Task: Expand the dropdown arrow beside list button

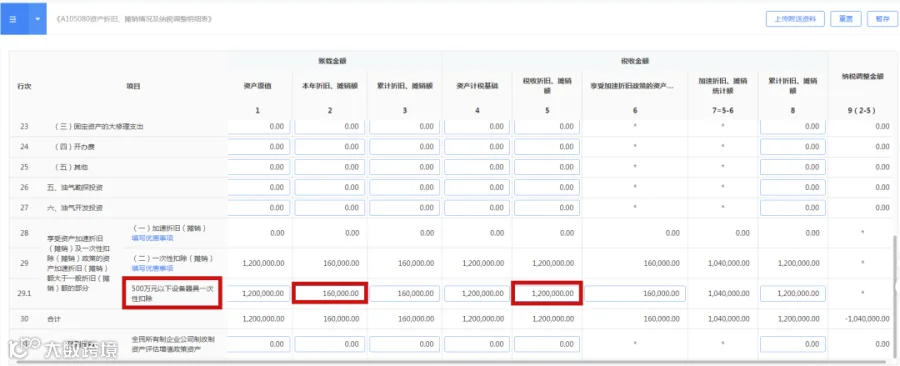Action: click(37, 19)
